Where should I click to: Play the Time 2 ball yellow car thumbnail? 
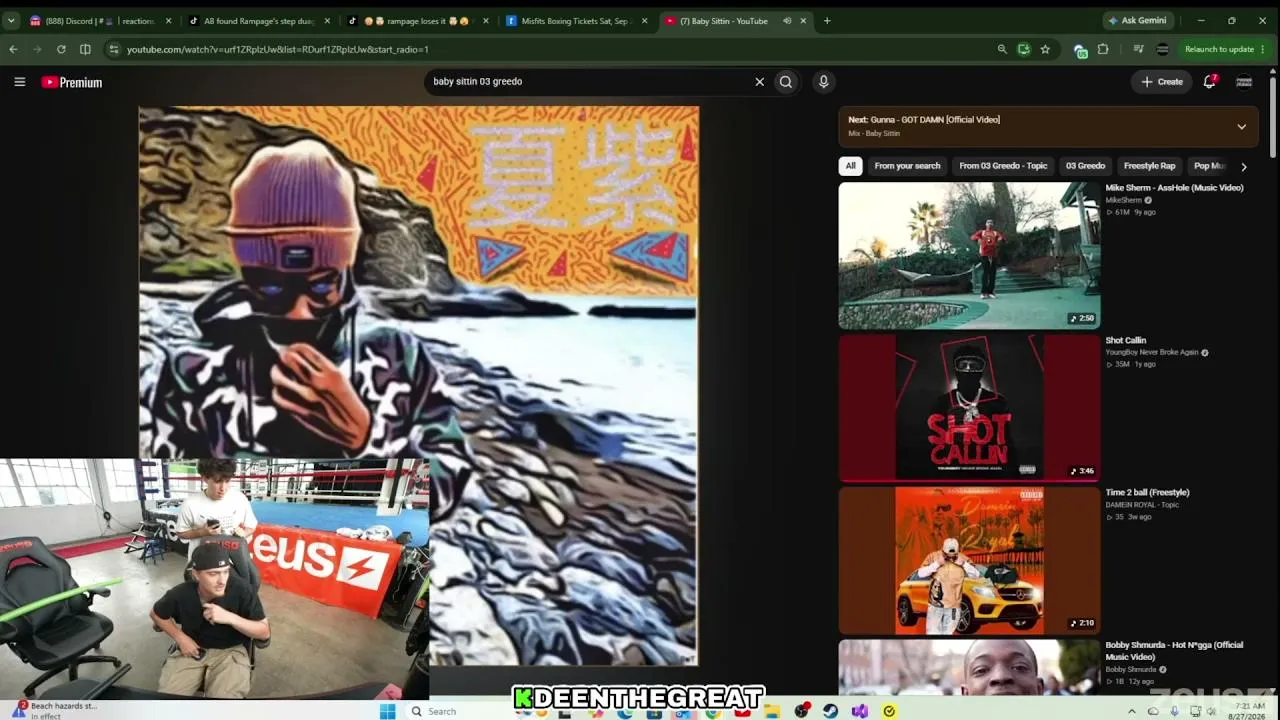click(x=969, y=560)
